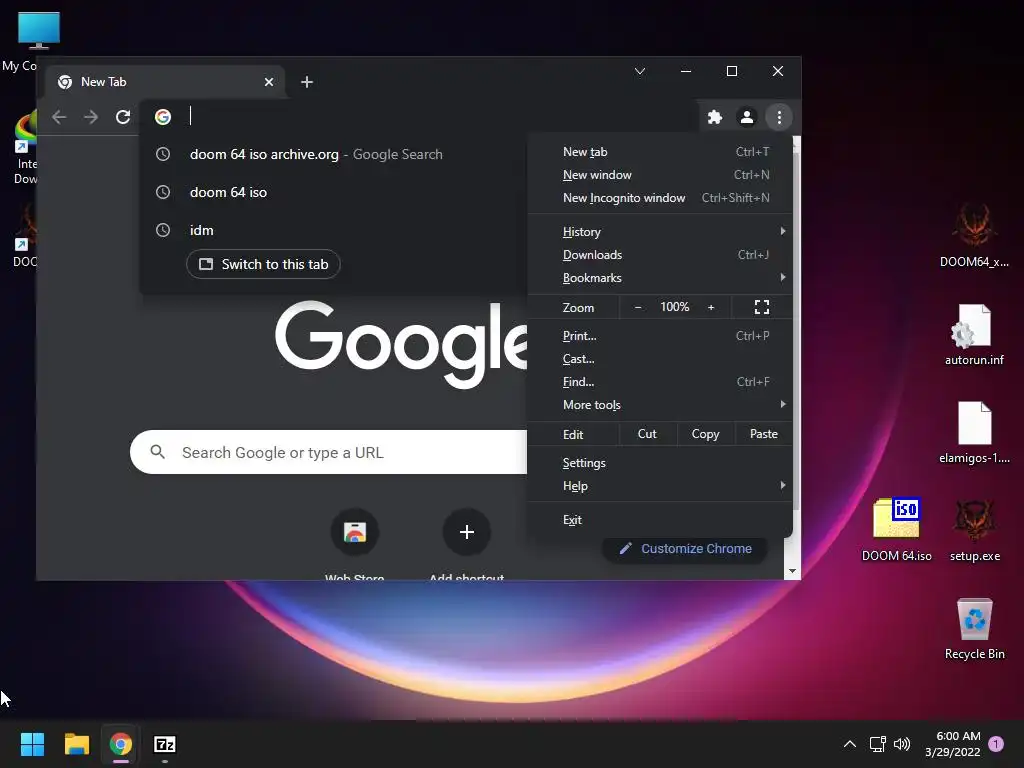Click fullscreen icon in Zoom row
The image size is (1024, 768).
click(x=761, y=307)
